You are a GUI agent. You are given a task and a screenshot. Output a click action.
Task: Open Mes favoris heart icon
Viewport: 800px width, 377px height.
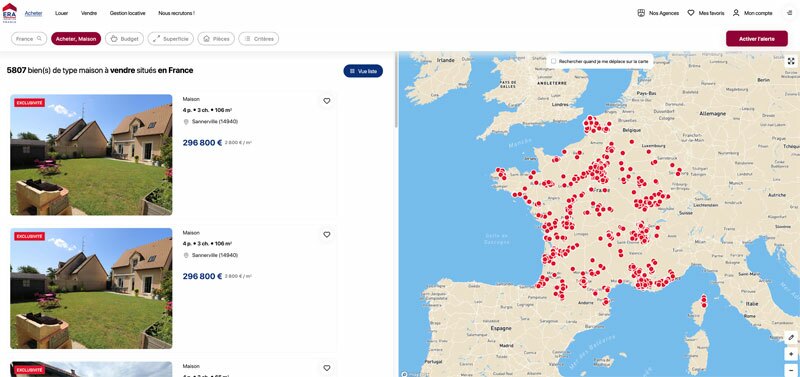tap(691, 13)
